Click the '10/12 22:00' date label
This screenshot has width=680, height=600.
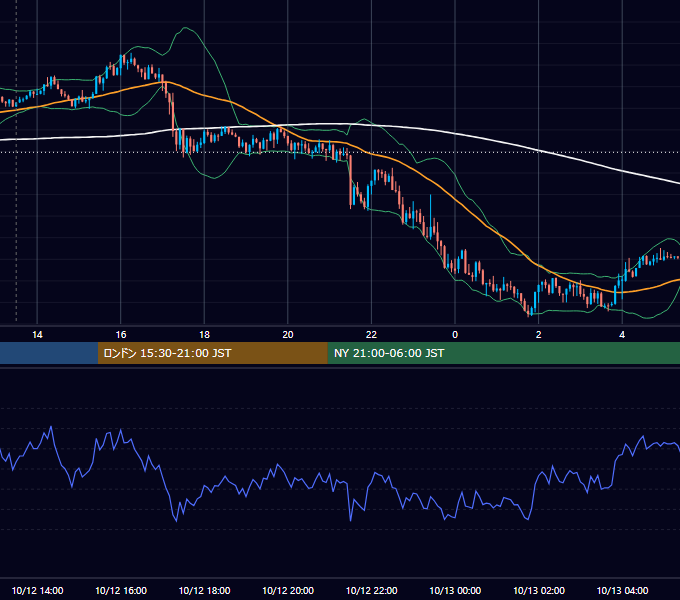pyautogui.click(x=371, y=590)
